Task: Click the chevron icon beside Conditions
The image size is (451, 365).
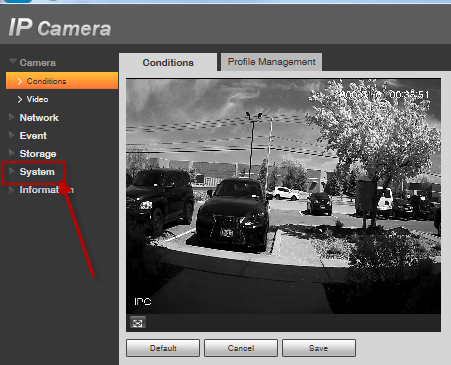Action: pos(20,81)
